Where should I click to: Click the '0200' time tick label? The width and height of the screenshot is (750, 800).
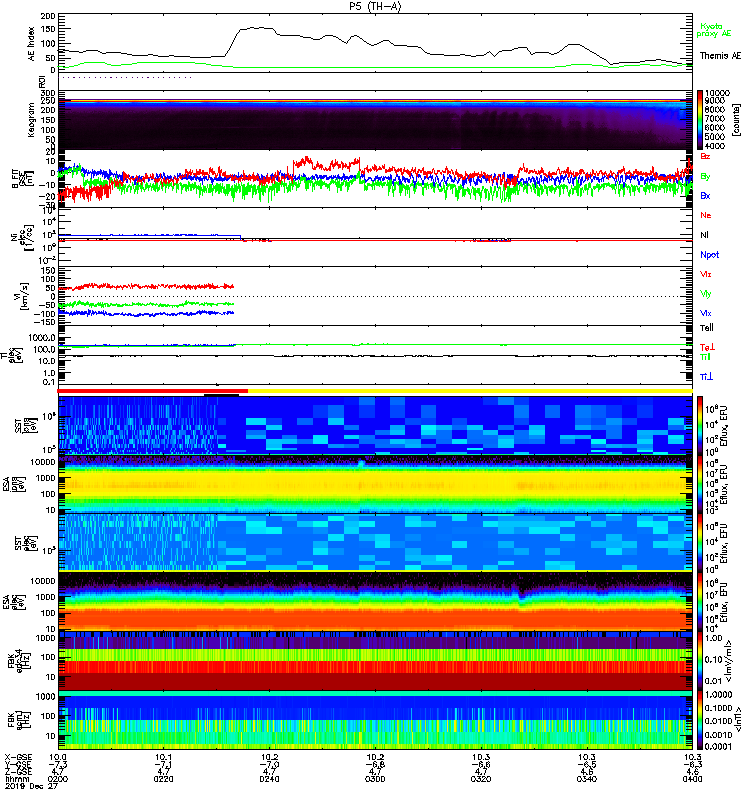58,779
